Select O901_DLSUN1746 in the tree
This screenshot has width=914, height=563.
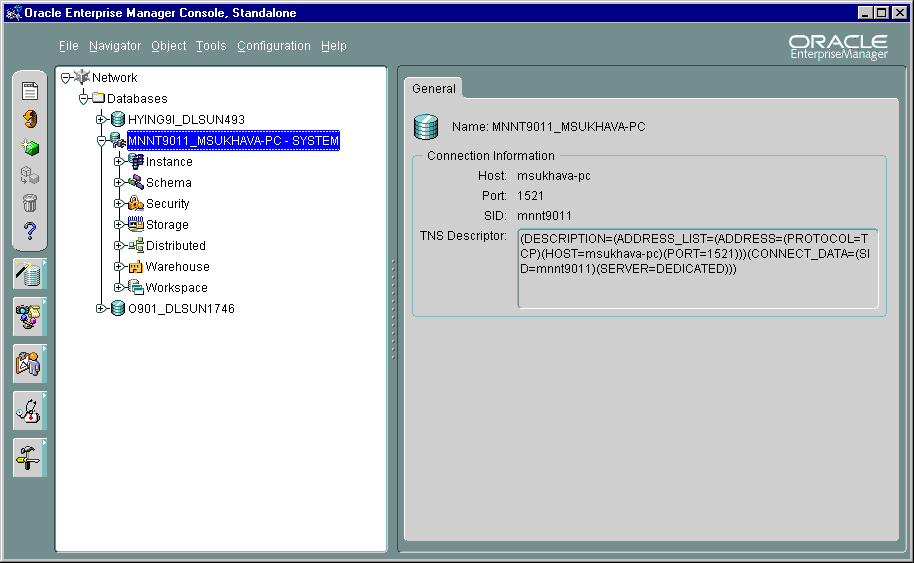[181, 308]
